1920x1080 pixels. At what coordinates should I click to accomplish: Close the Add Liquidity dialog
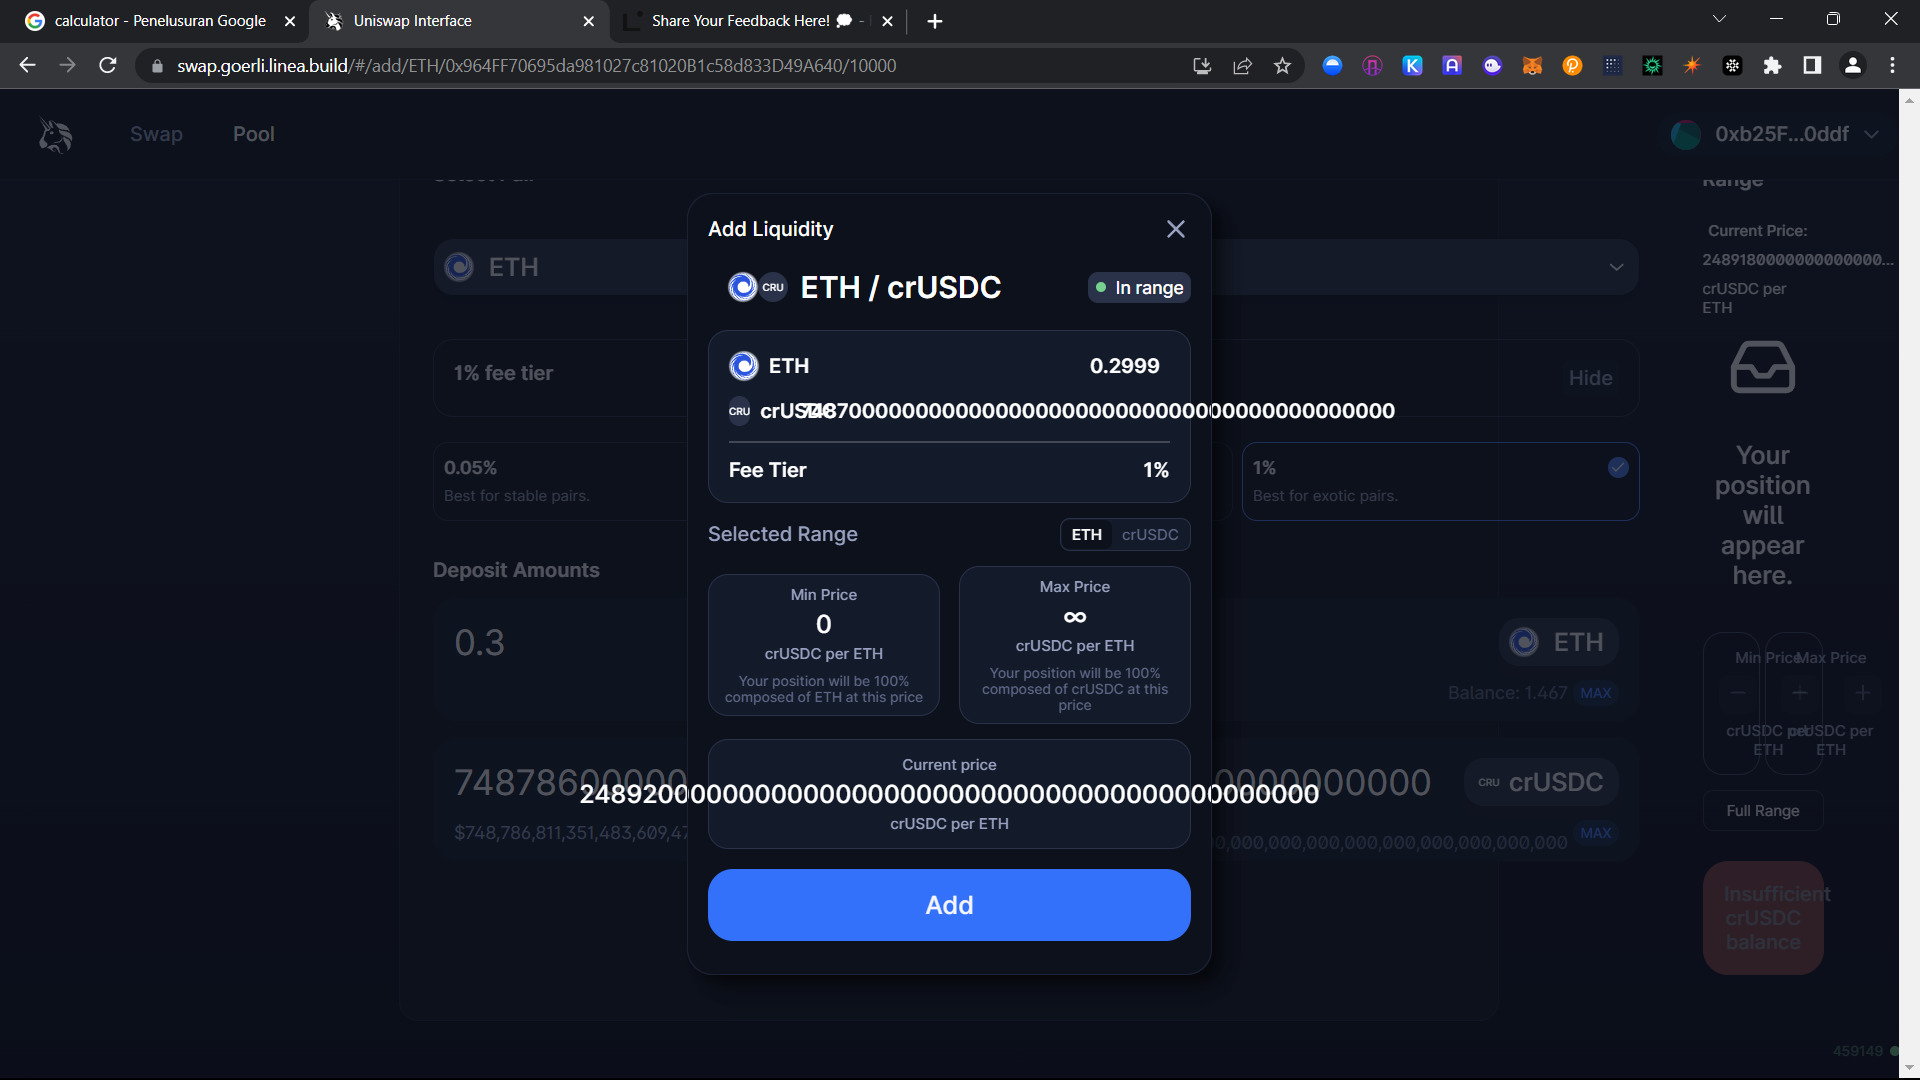click(1175, 229)
